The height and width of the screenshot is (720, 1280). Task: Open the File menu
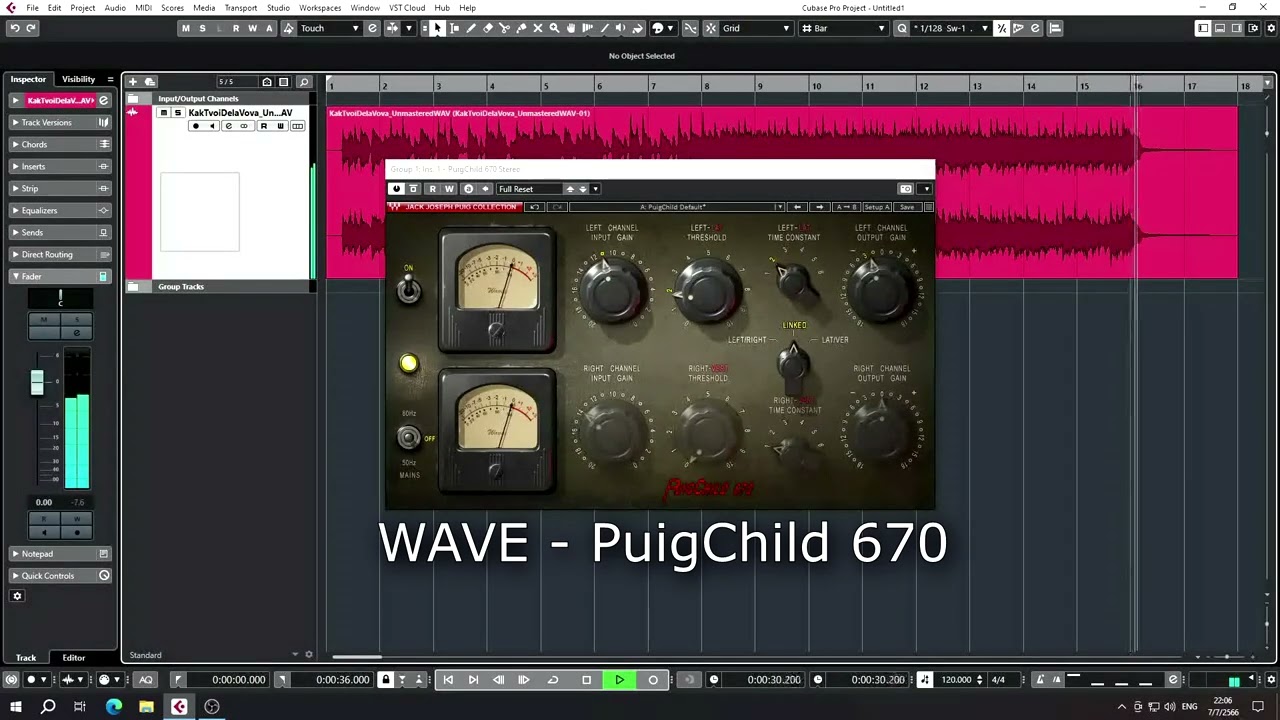point(32,7)
